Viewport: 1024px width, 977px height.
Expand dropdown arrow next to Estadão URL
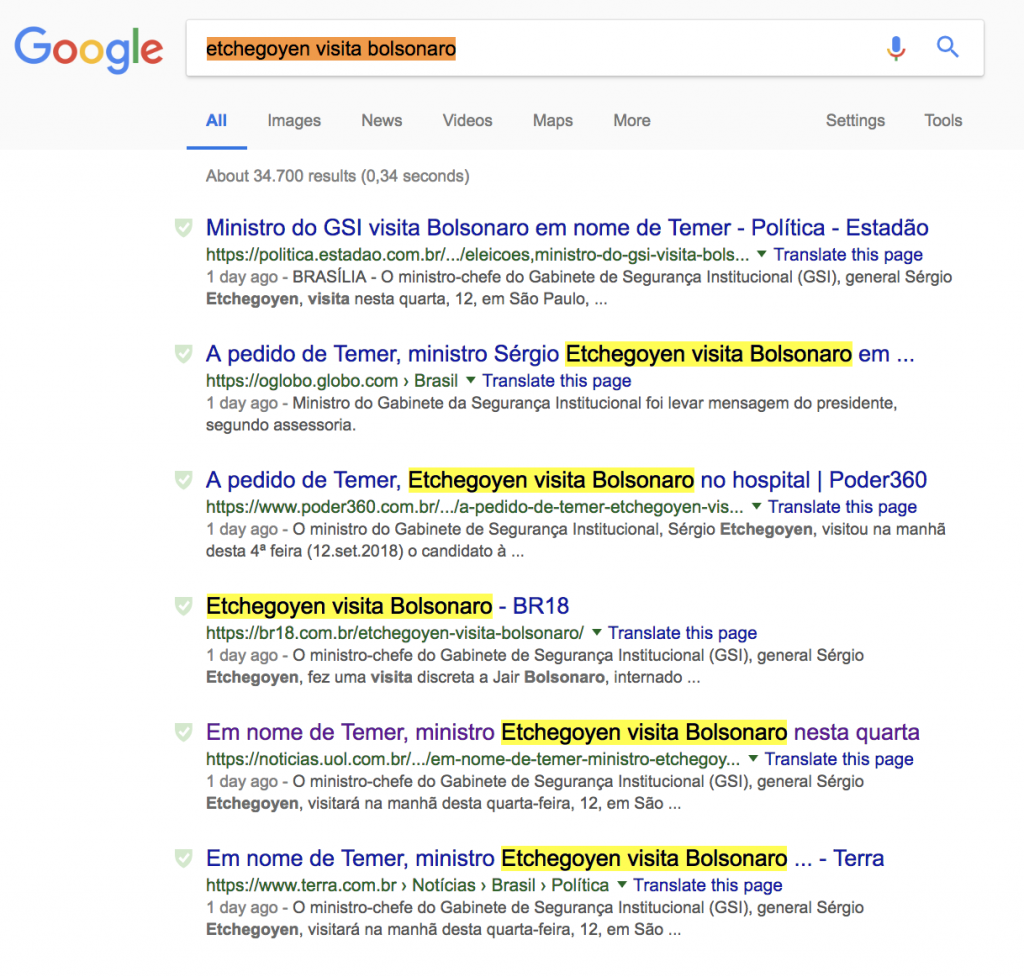[762, 255]
